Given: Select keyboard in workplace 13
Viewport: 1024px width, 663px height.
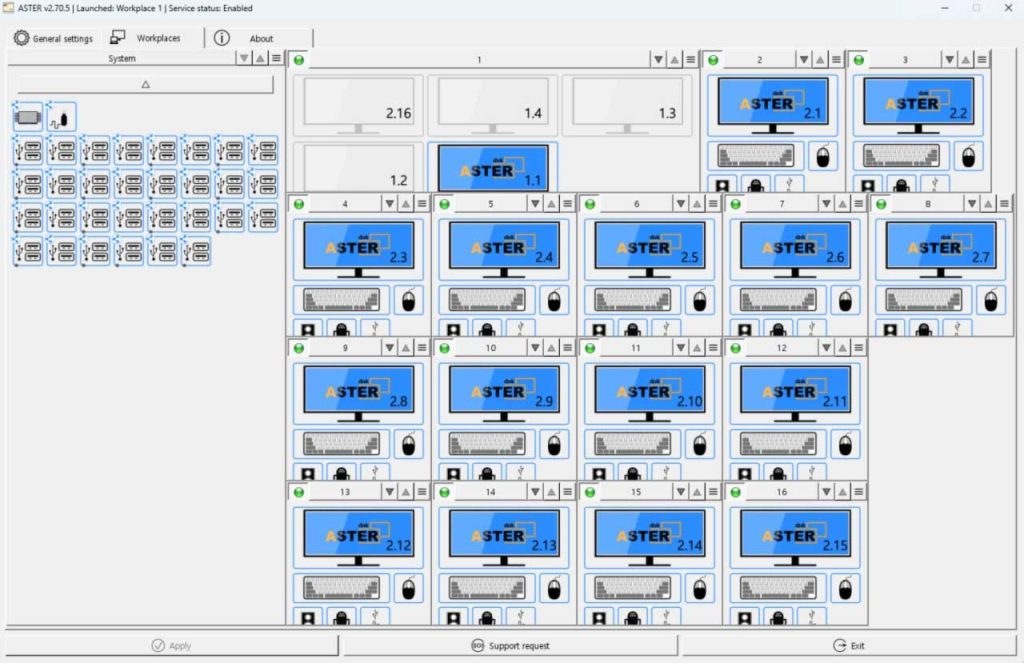Looking at the screenshot, I should coord(342,589).
